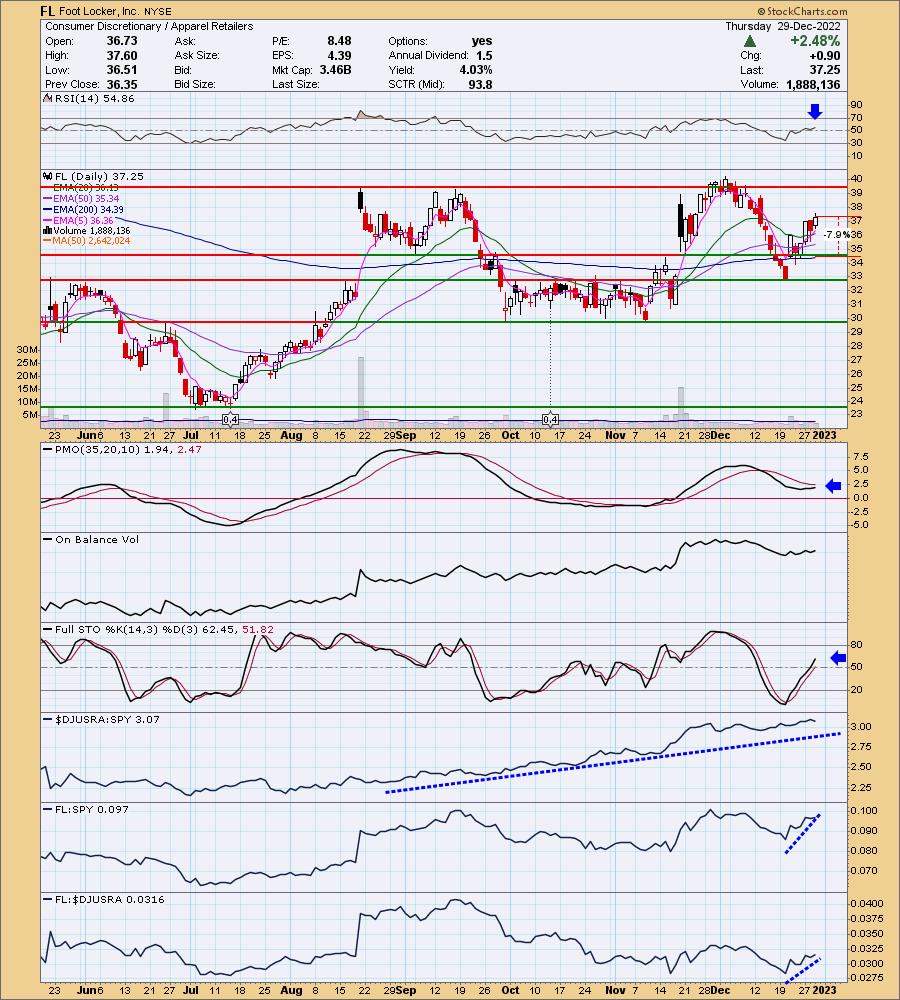Screen dimensions: 900x1000
Task: Click the Annual Dividend value 1.5
Action: click(483, 55)
